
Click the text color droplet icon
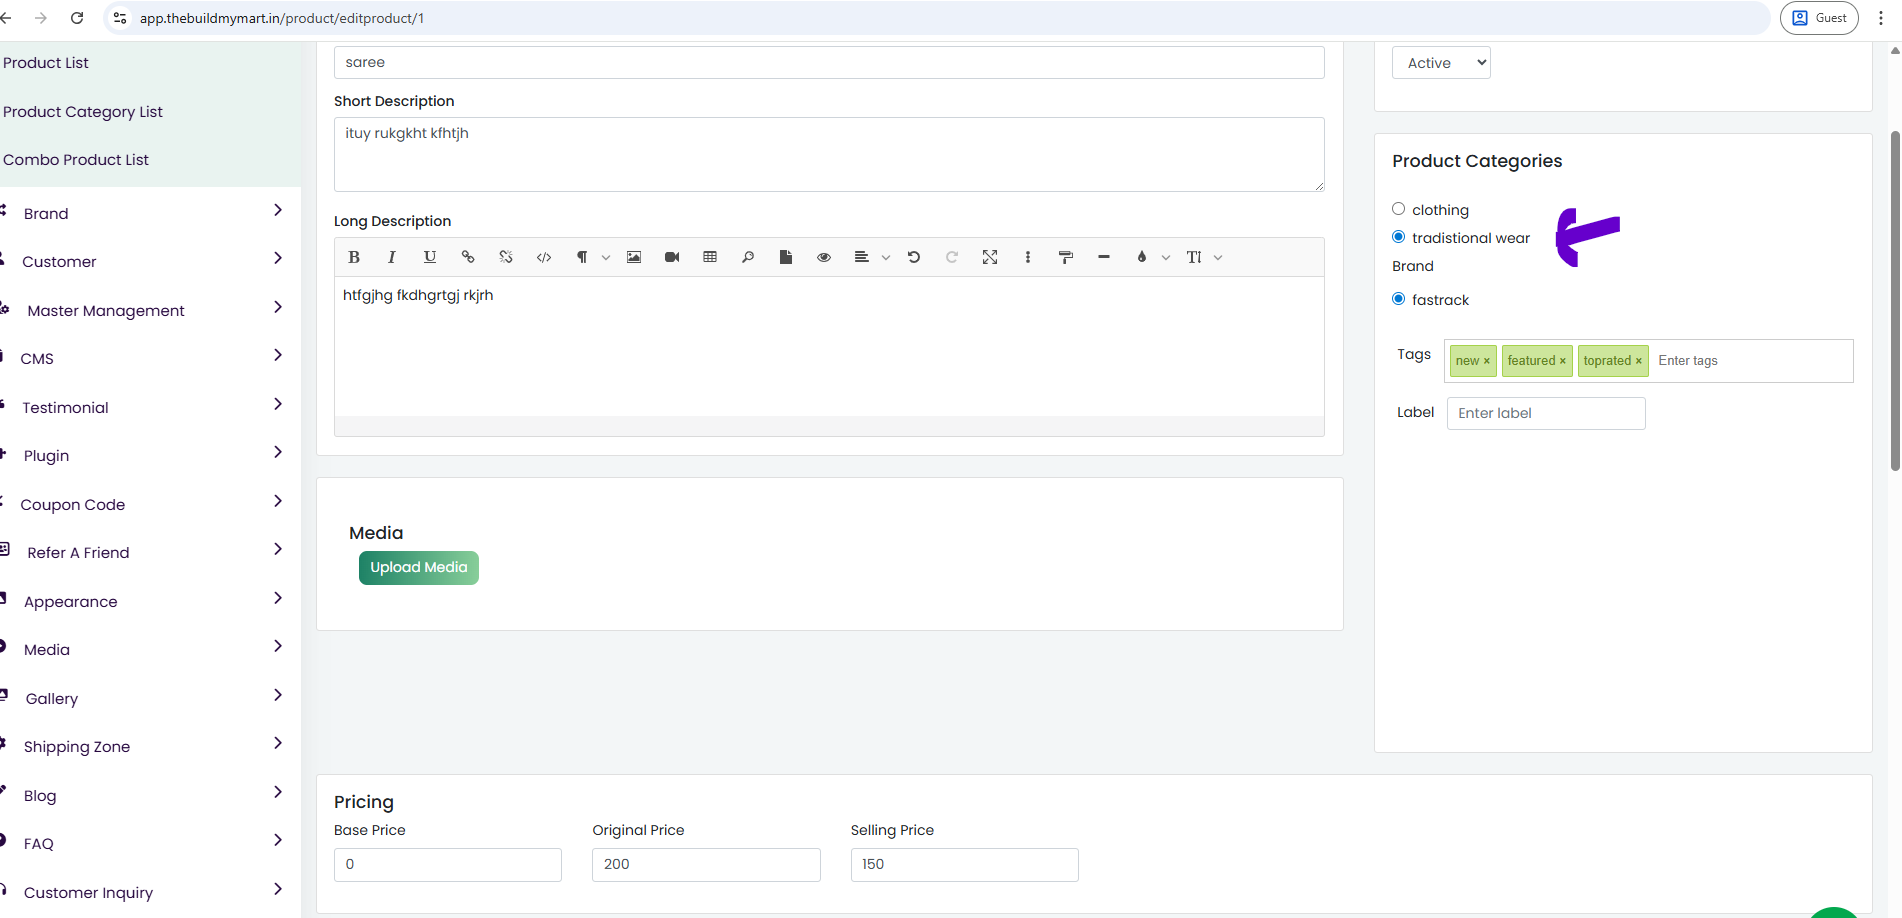(x=1142, y=257)
